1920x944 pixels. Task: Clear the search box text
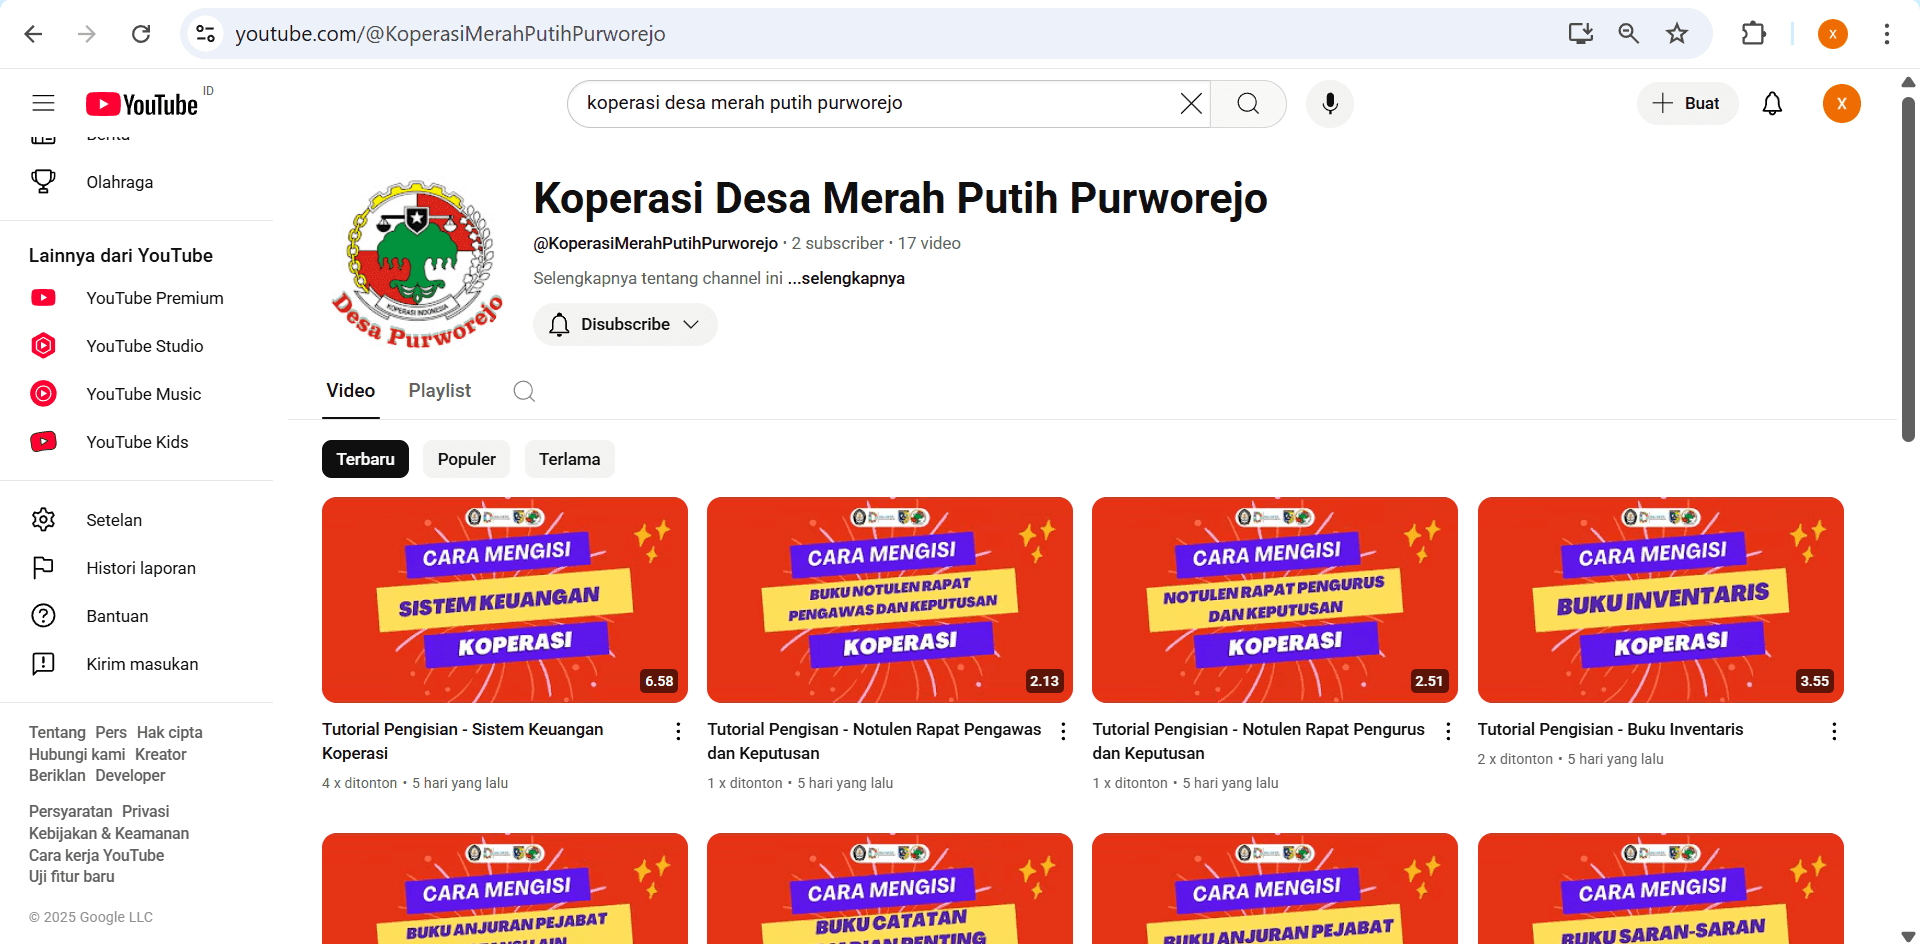click(x=1190, y=103)
